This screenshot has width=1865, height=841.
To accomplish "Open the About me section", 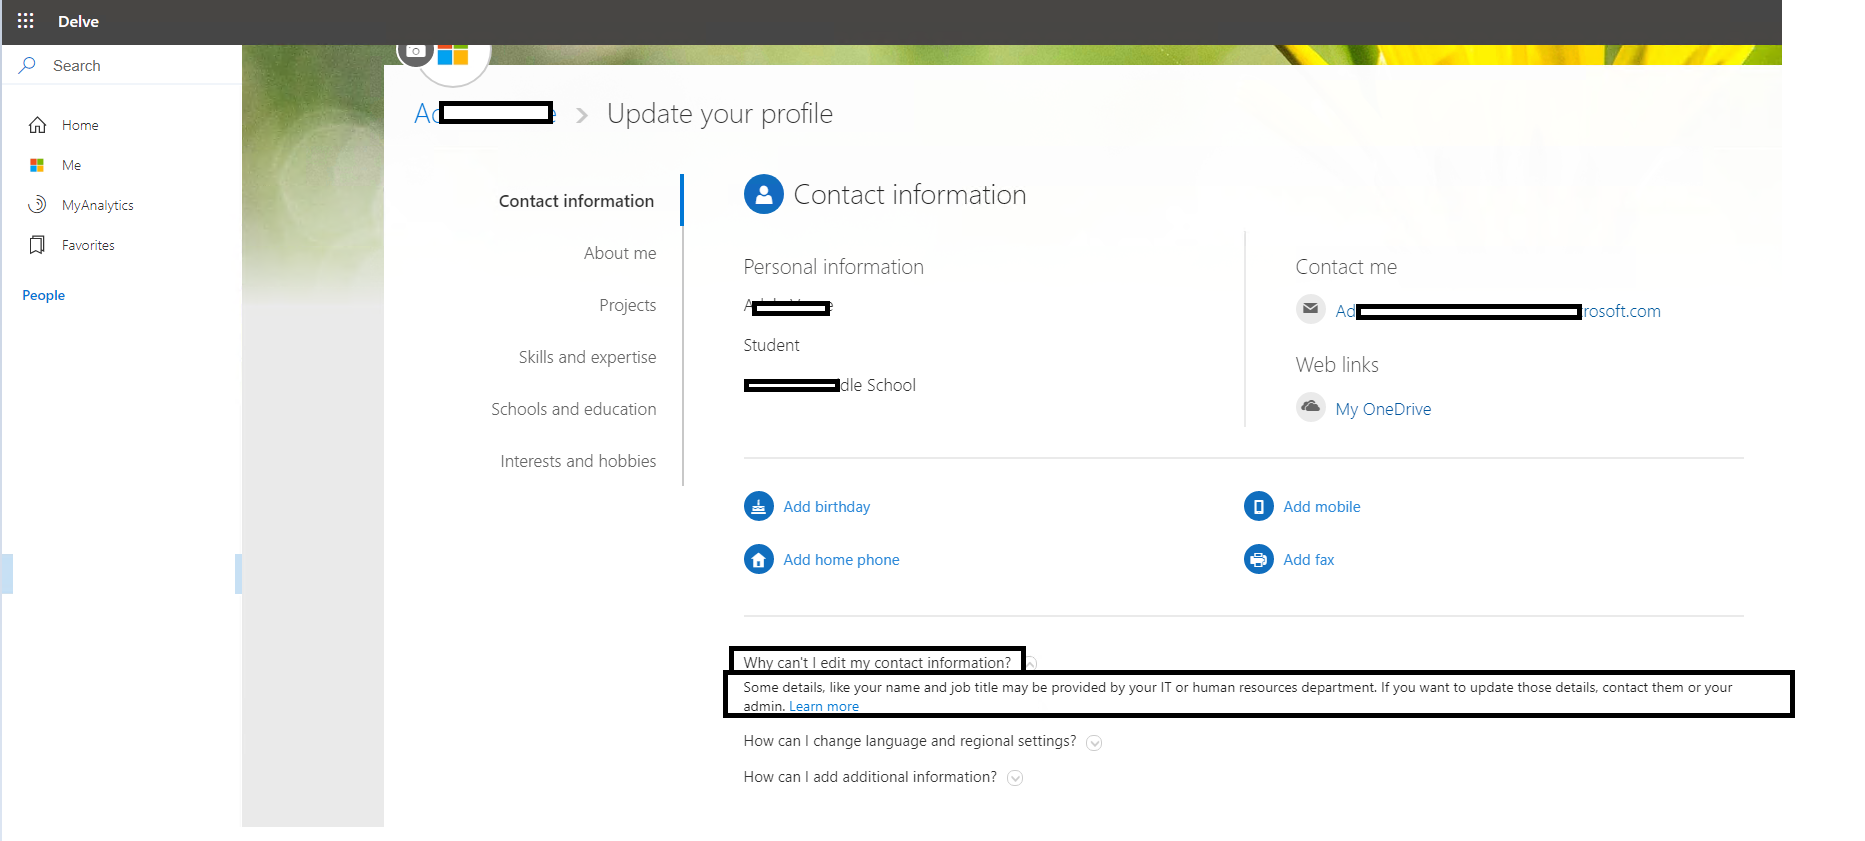I will [x=620, y=253].
